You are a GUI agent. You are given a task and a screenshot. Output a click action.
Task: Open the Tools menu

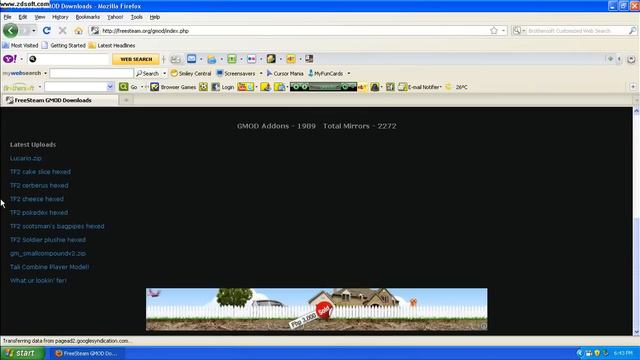coord(136,17)
